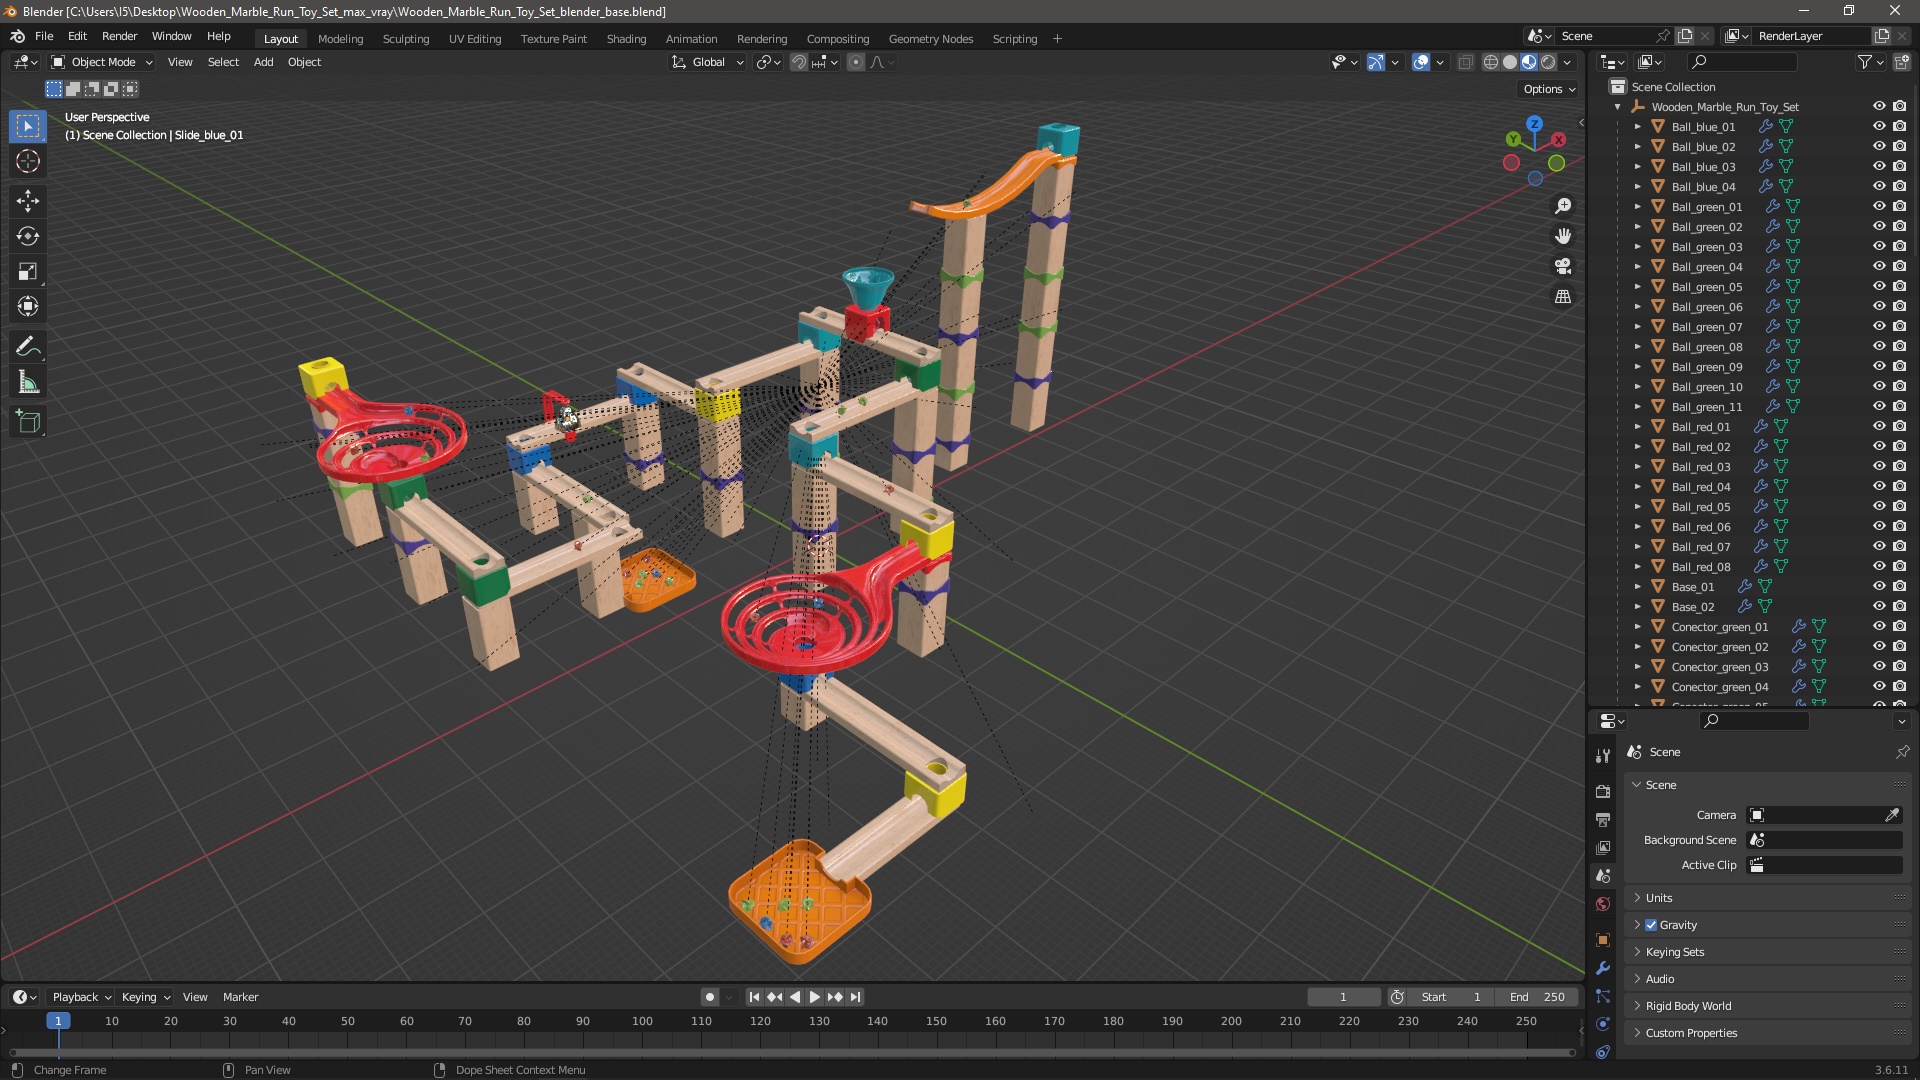Activate the Move tool
Viewport: 1920px width, 1080px height.
28,201
